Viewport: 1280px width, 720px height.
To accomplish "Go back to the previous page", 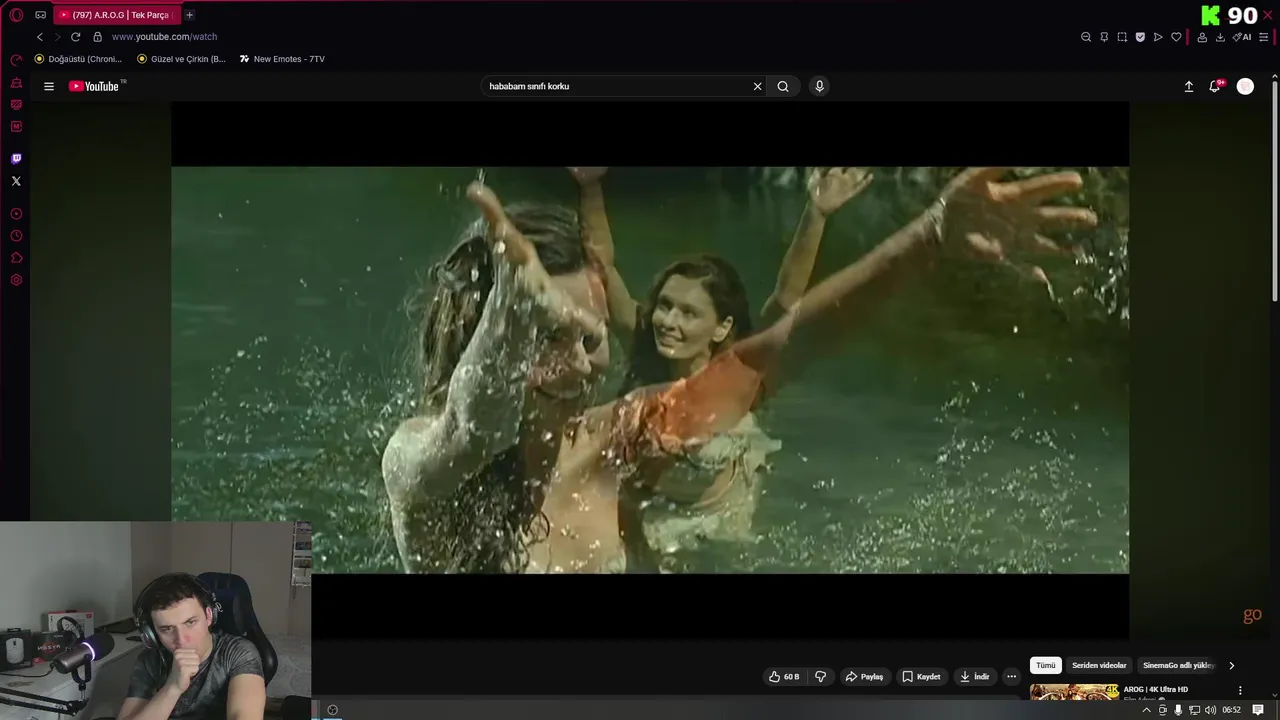I will 40,37.
